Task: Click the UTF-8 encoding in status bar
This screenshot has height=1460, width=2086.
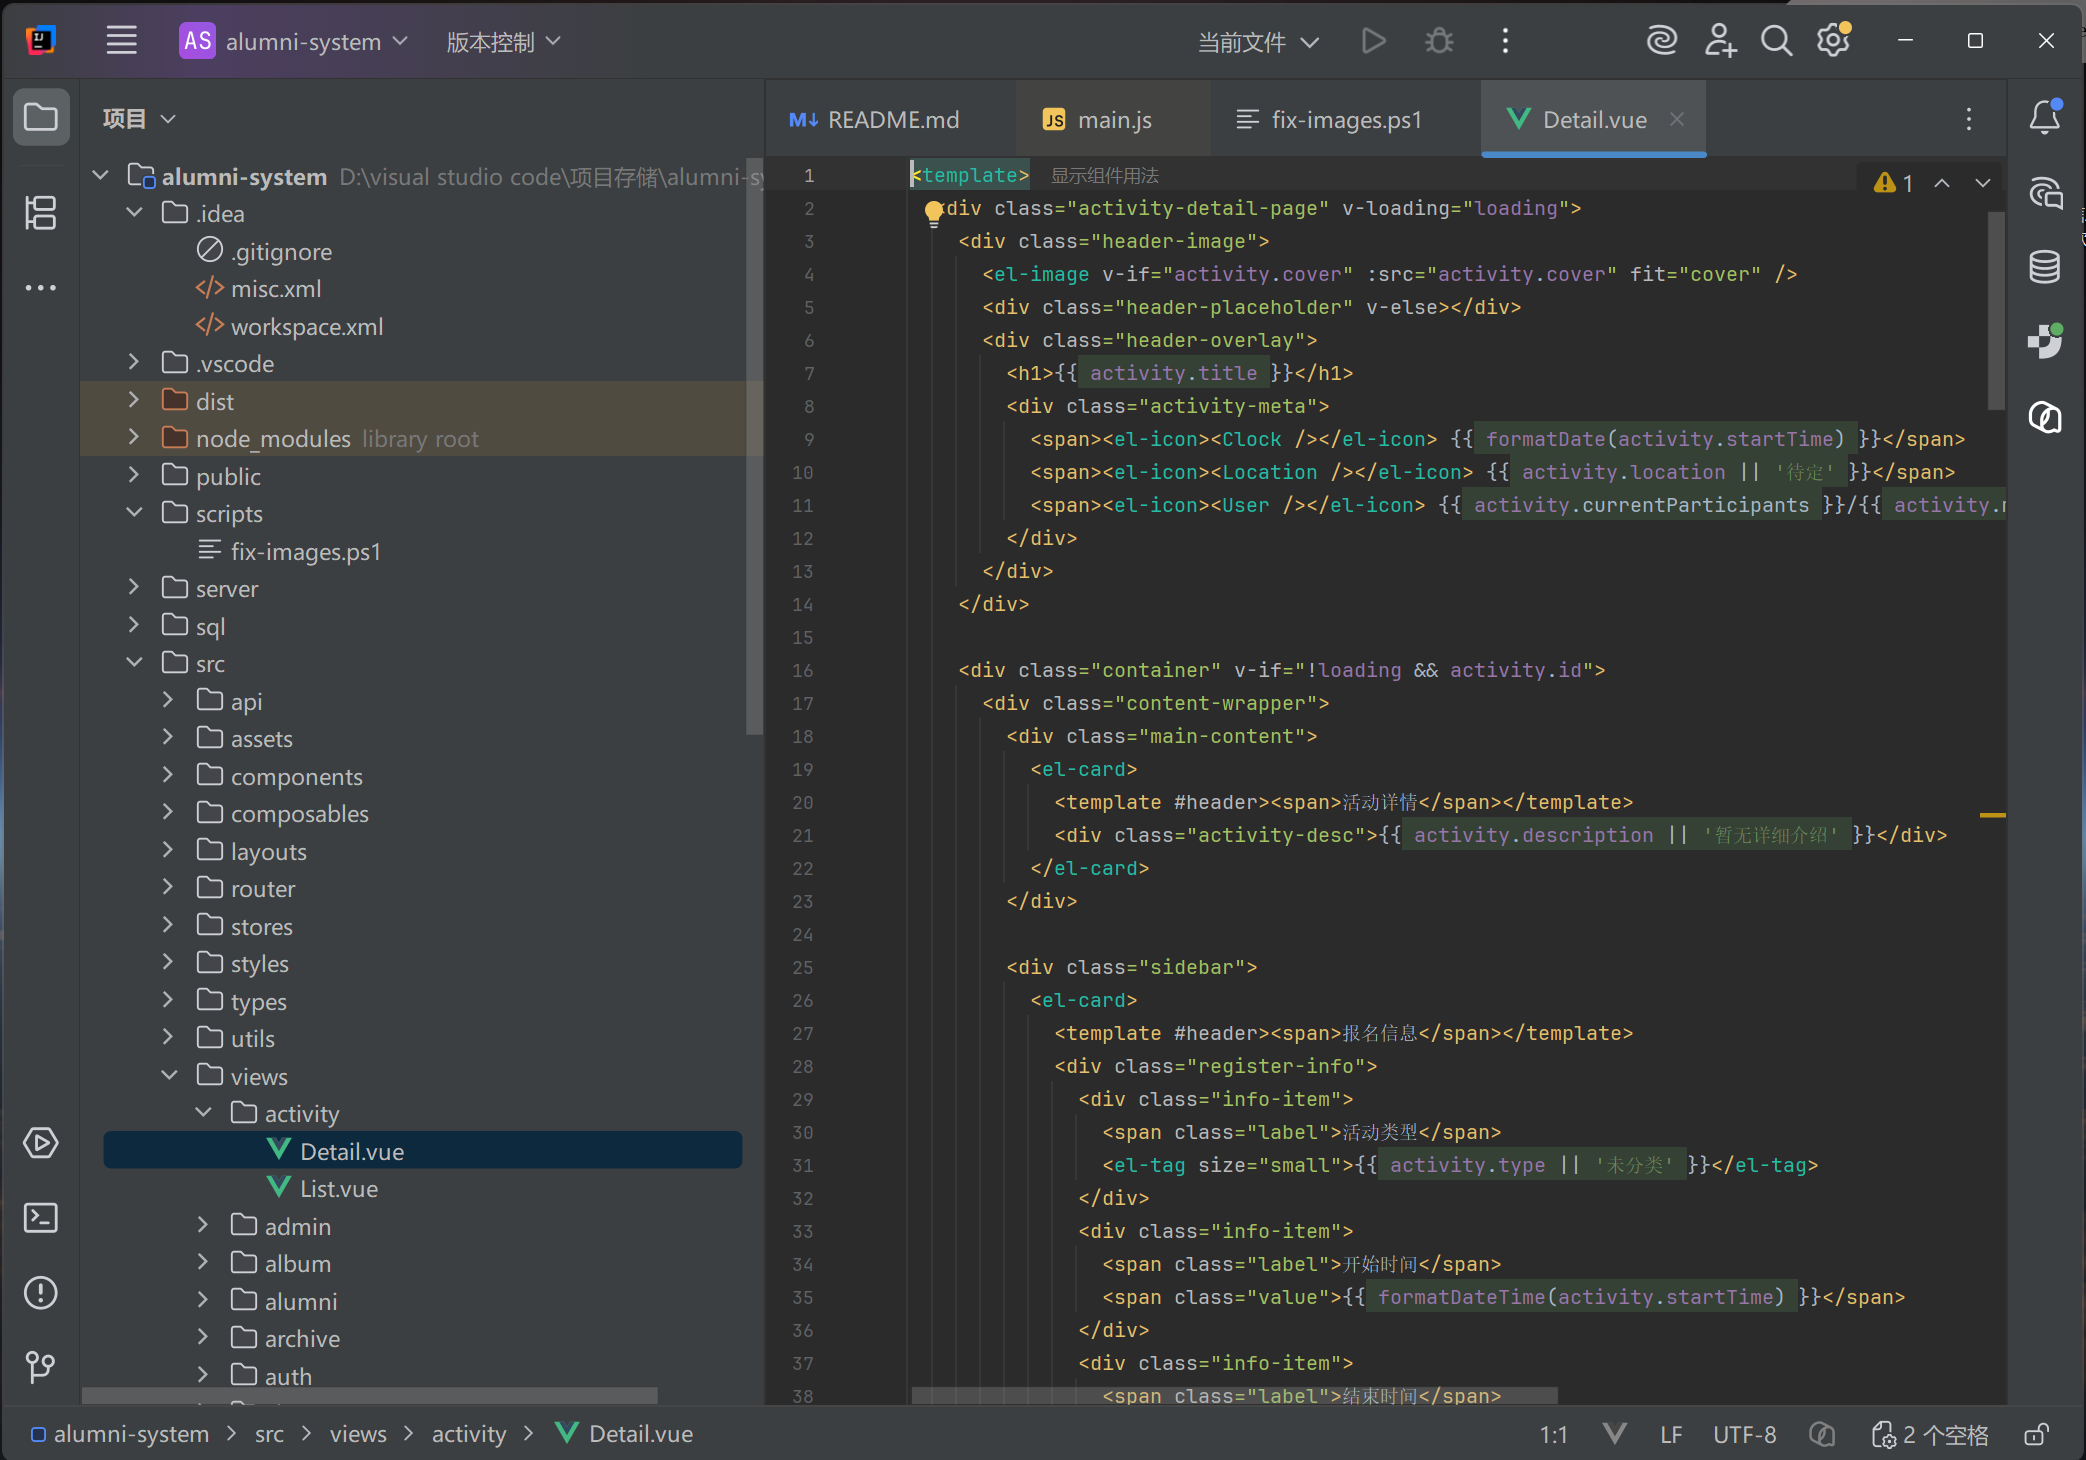Action: (x=1744, y=1434)
